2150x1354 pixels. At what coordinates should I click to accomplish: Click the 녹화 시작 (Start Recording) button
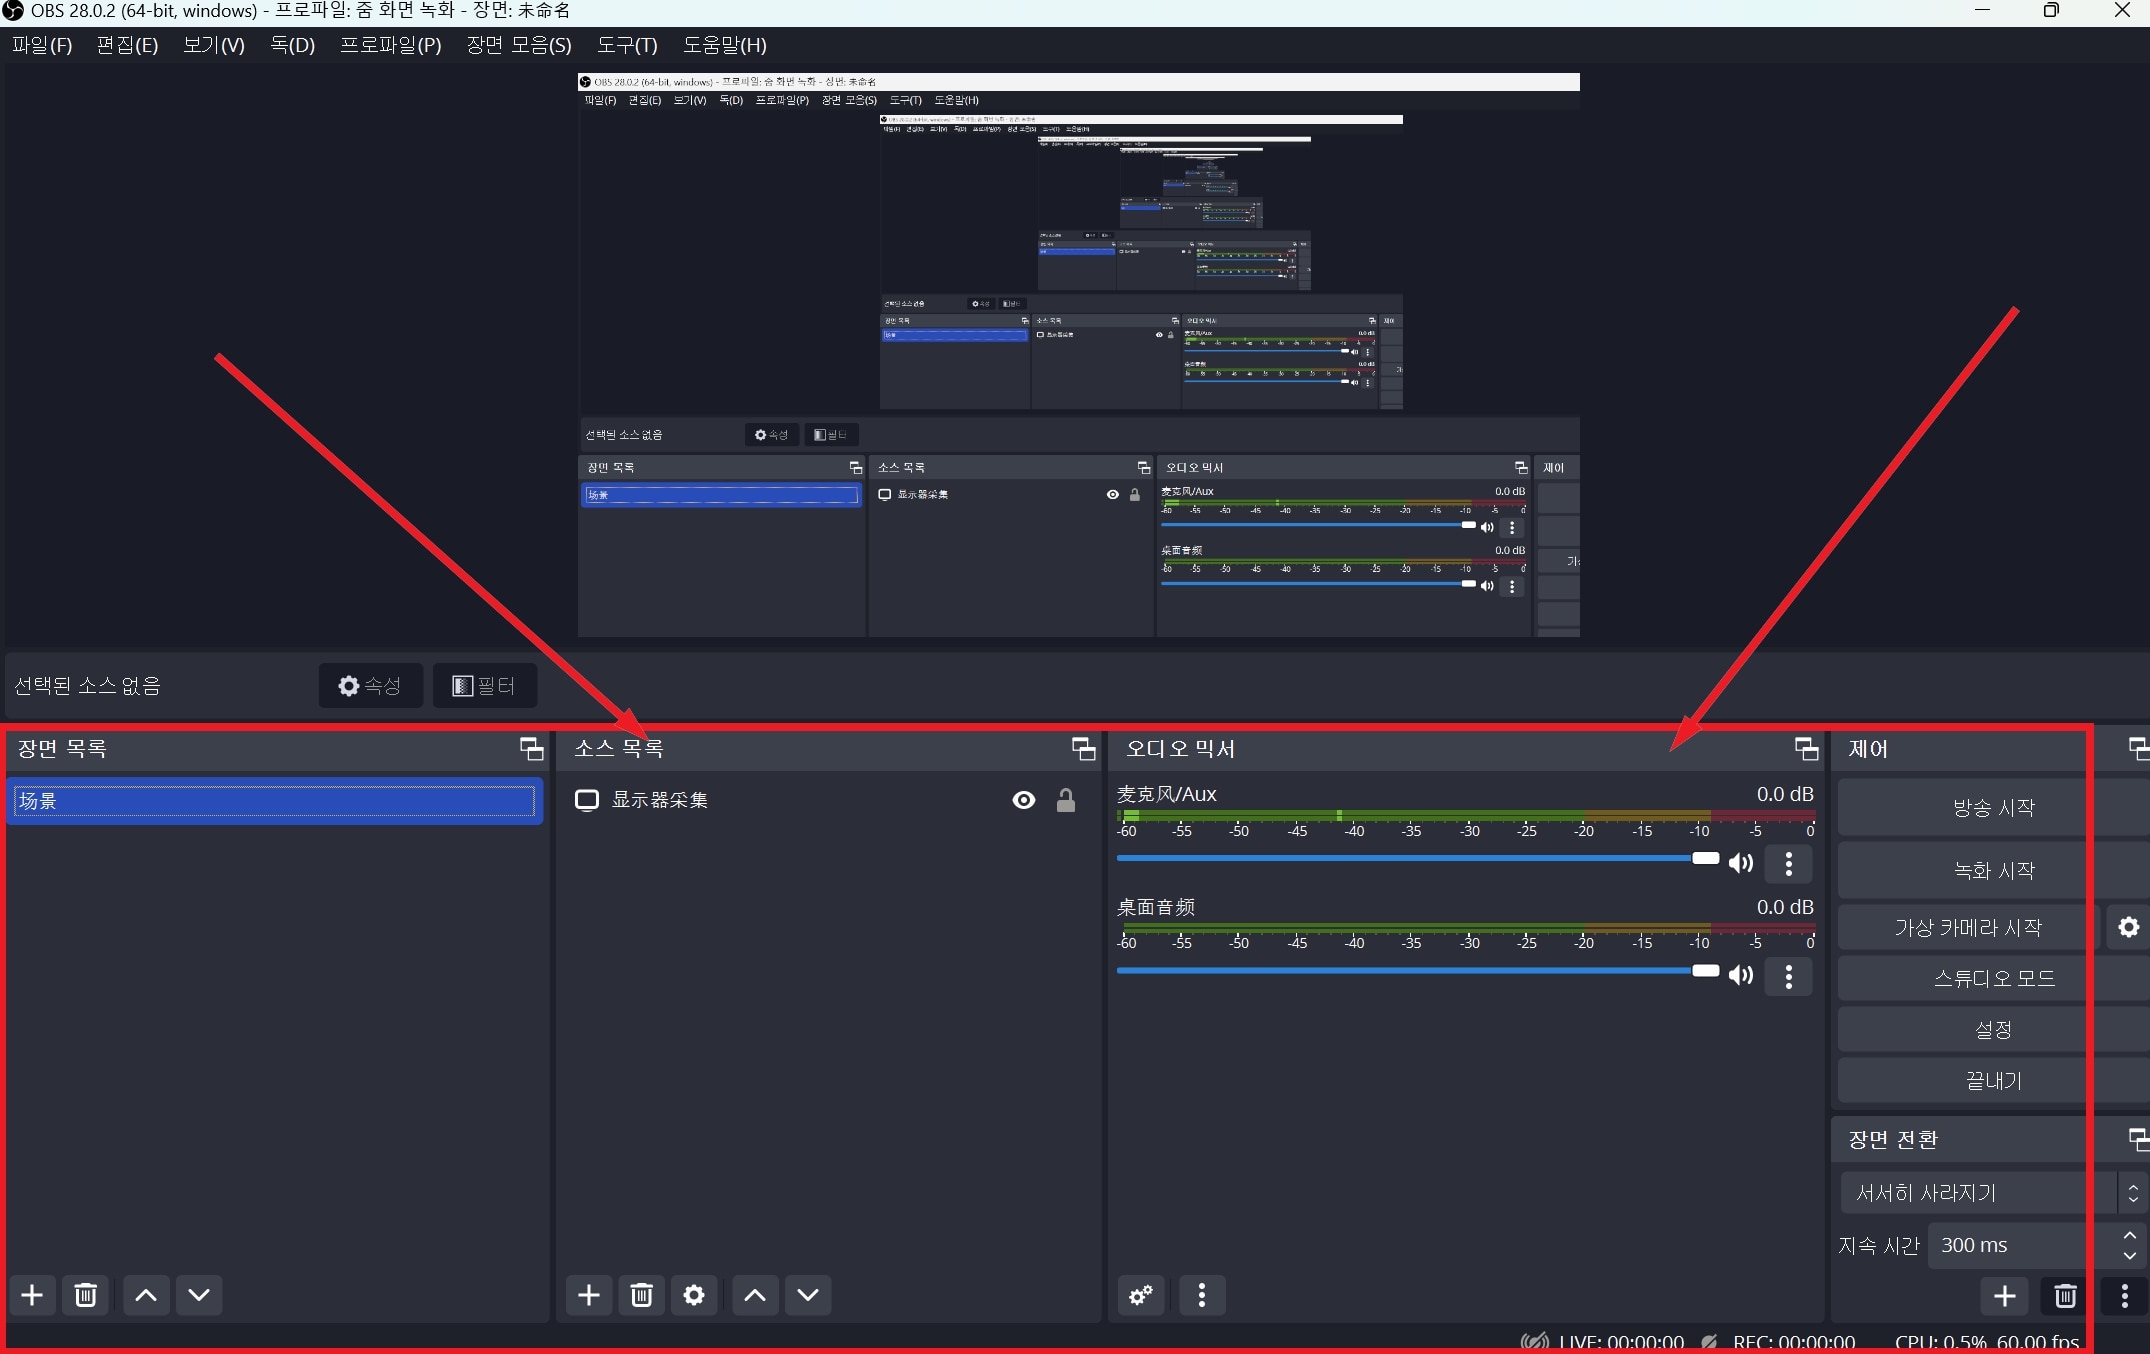(x=1994, y=870)
